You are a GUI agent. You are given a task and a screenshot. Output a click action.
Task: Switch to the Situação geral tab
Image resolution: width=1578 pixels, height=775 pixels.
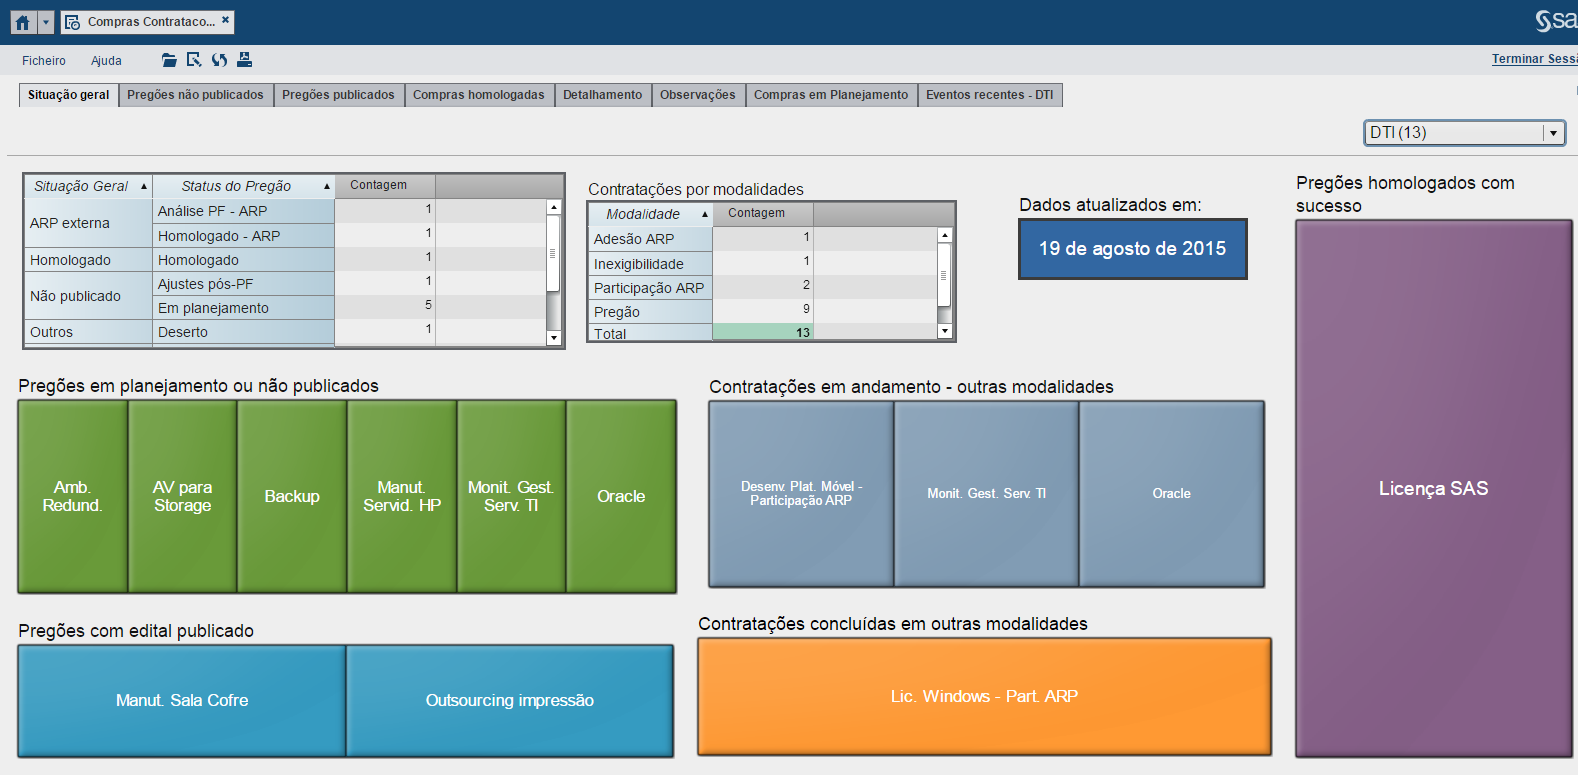tap(69, 95)
